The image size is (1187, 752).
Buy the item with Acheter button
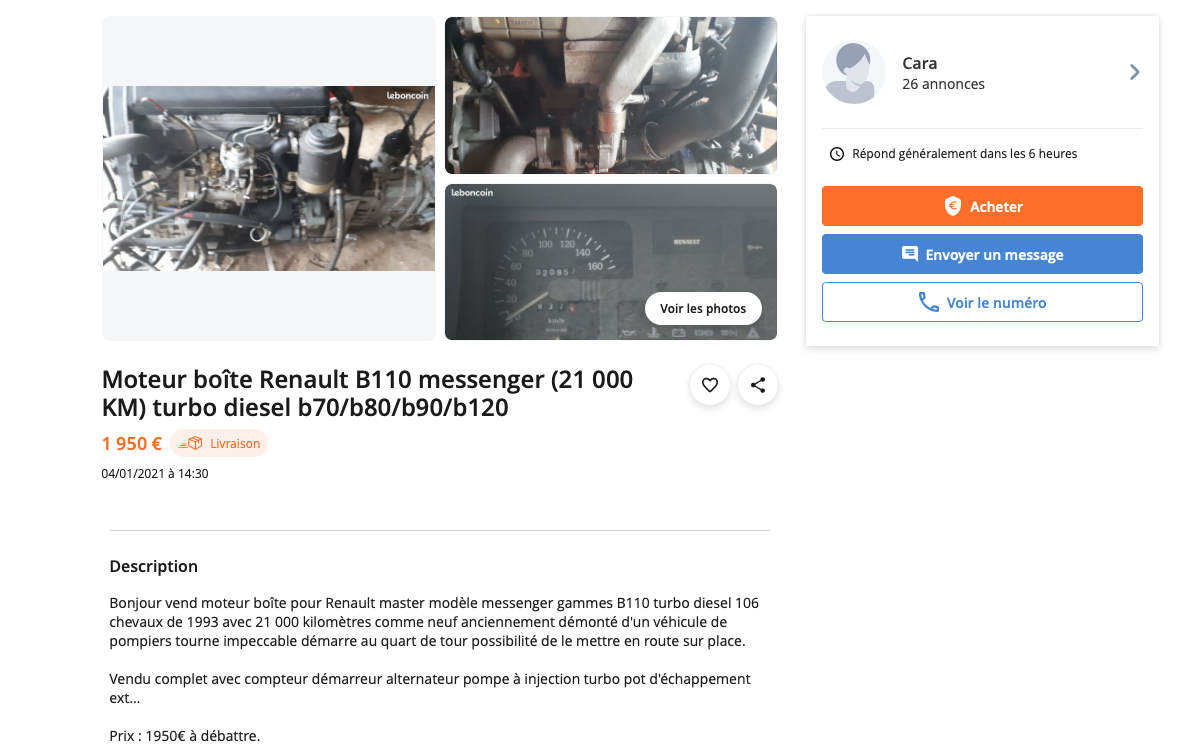click(x=982, y=206)
